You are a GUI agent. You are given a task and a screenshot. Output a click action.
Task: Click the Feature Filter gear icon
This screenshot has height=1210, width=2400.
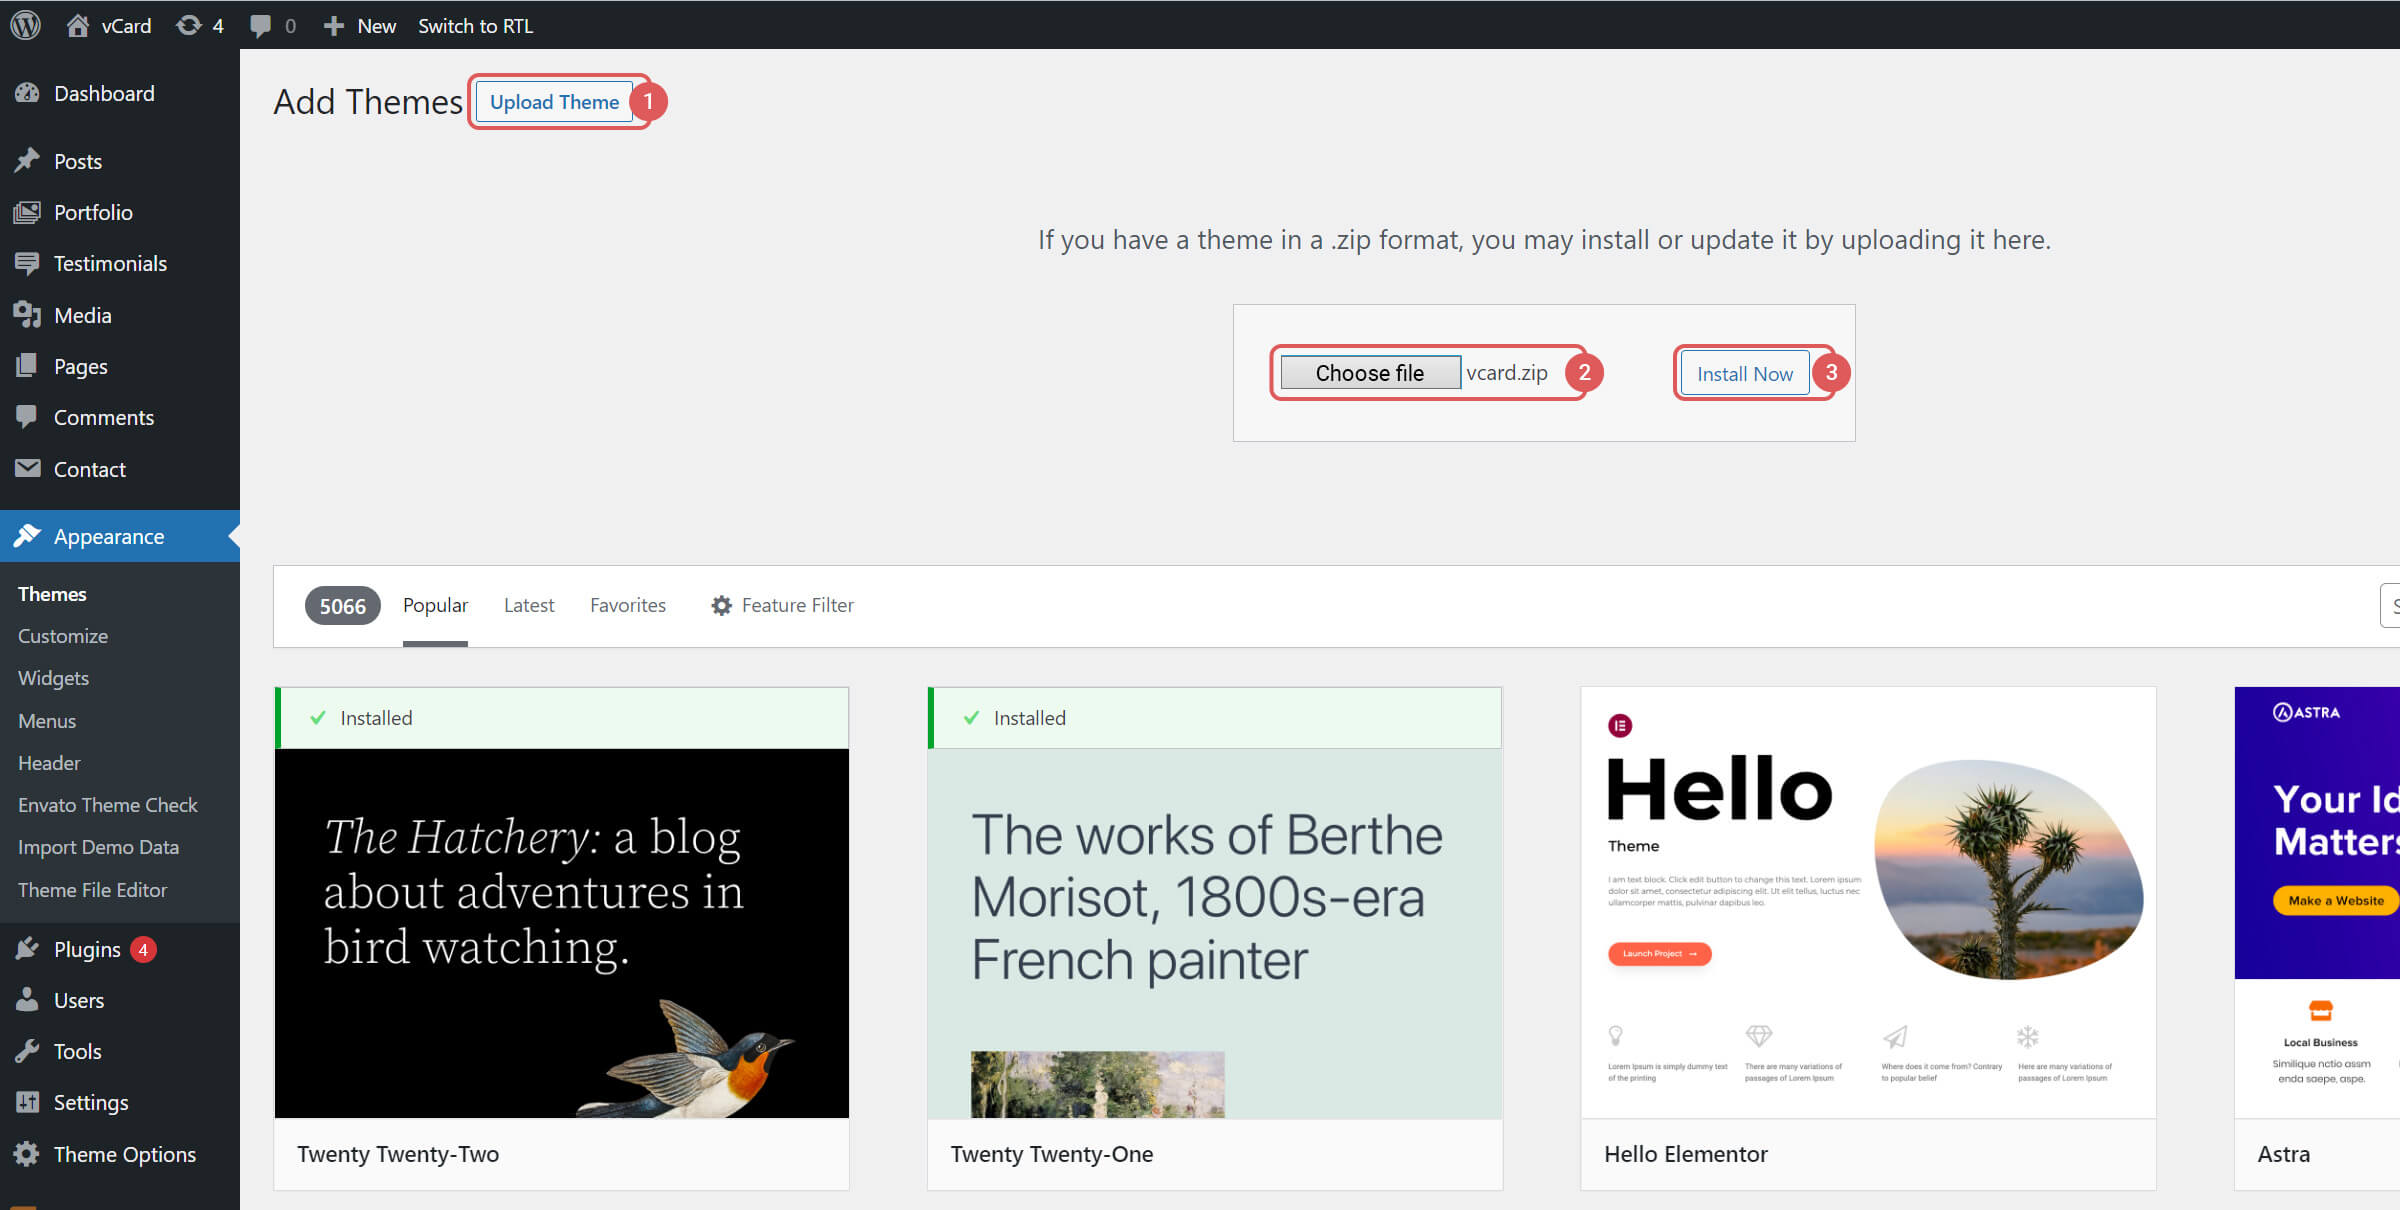pos(721,605)
